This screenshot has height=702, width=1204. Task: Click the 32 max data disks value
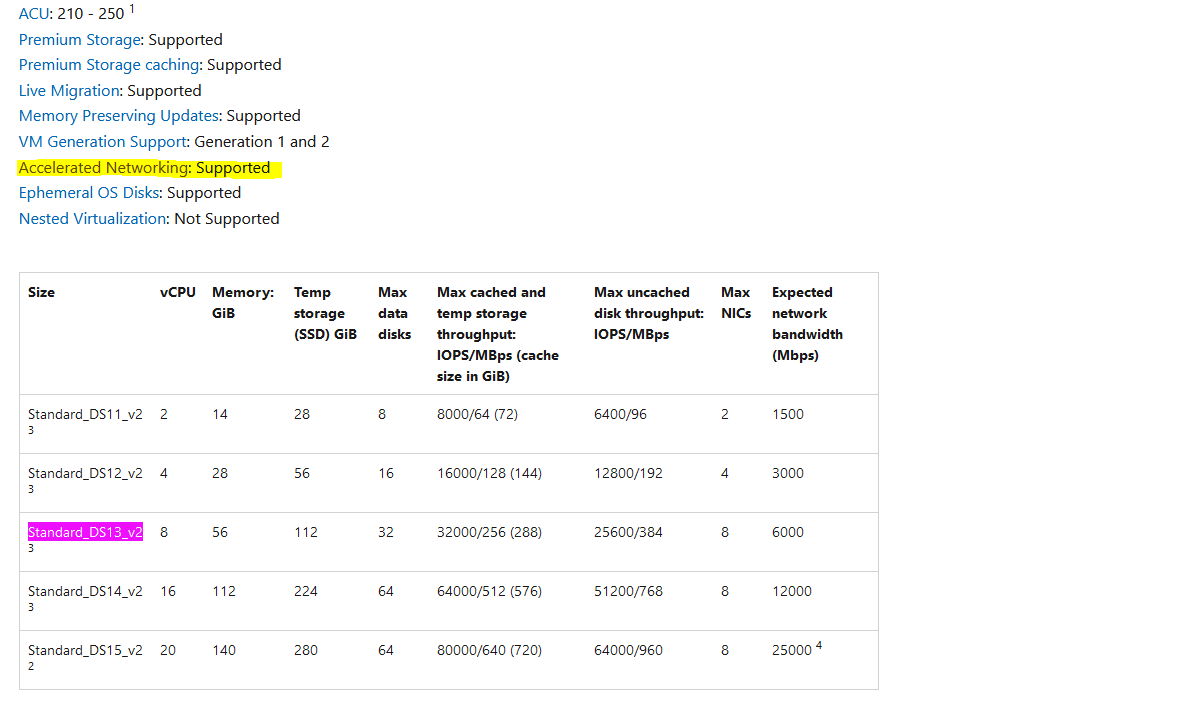tap(386, 532)
